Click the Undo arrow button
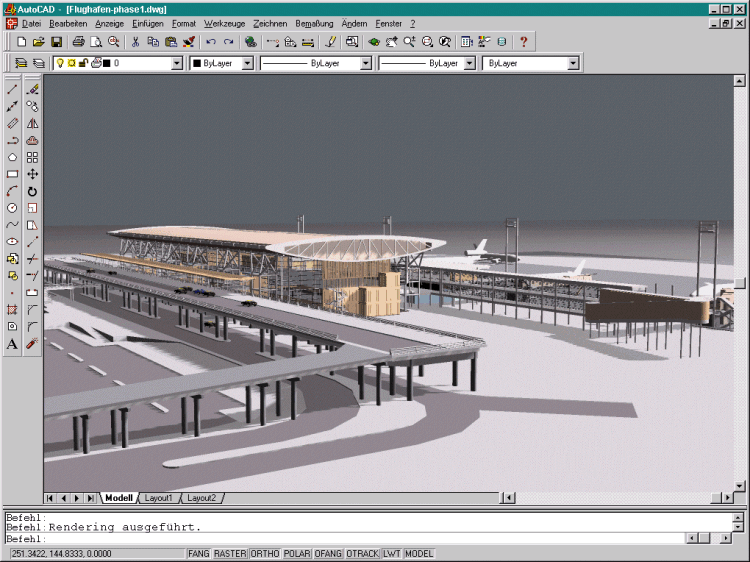 [210, 42]
